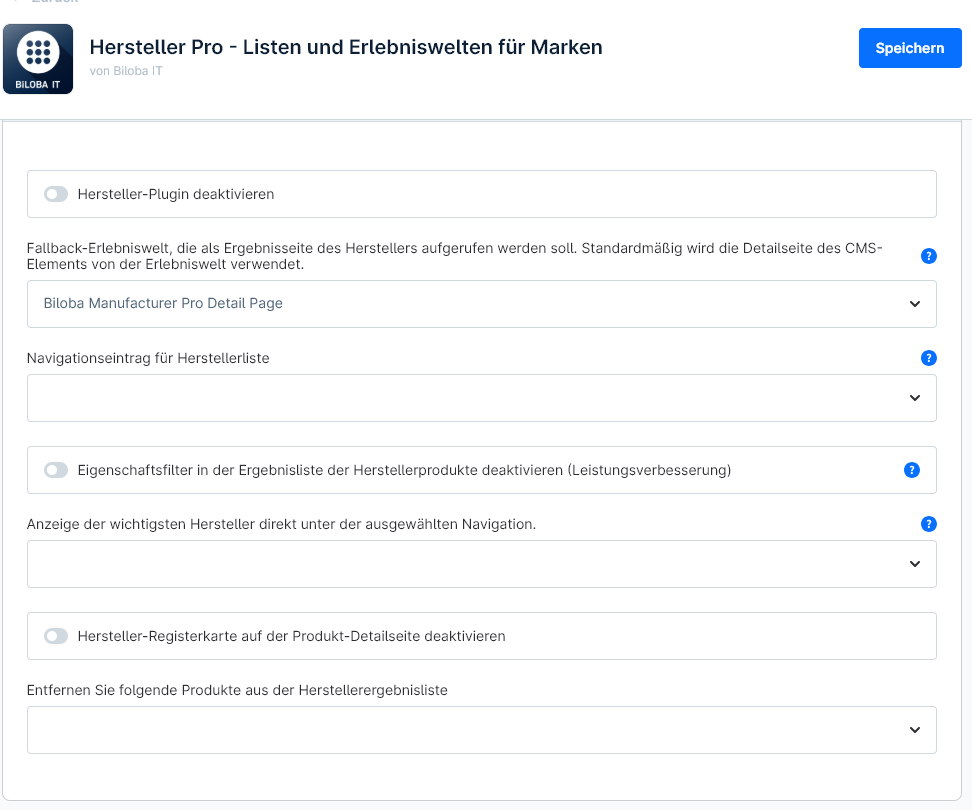Viewport: 972px width, 810px height.
Task: Click the 'von Biloba IT' author text
Action: (126, 71)
